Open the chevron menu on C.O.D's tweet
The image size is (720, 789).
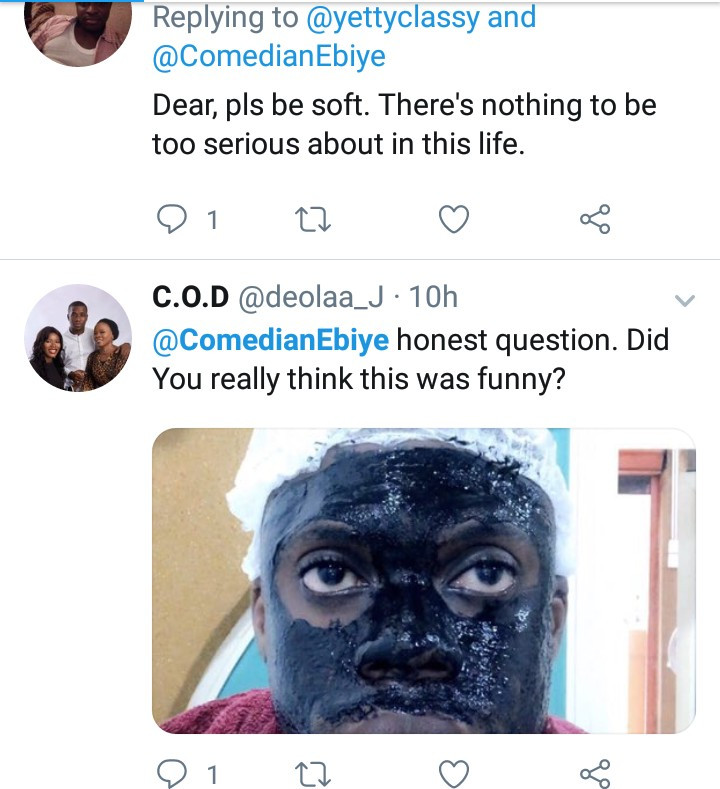point(685,300)
